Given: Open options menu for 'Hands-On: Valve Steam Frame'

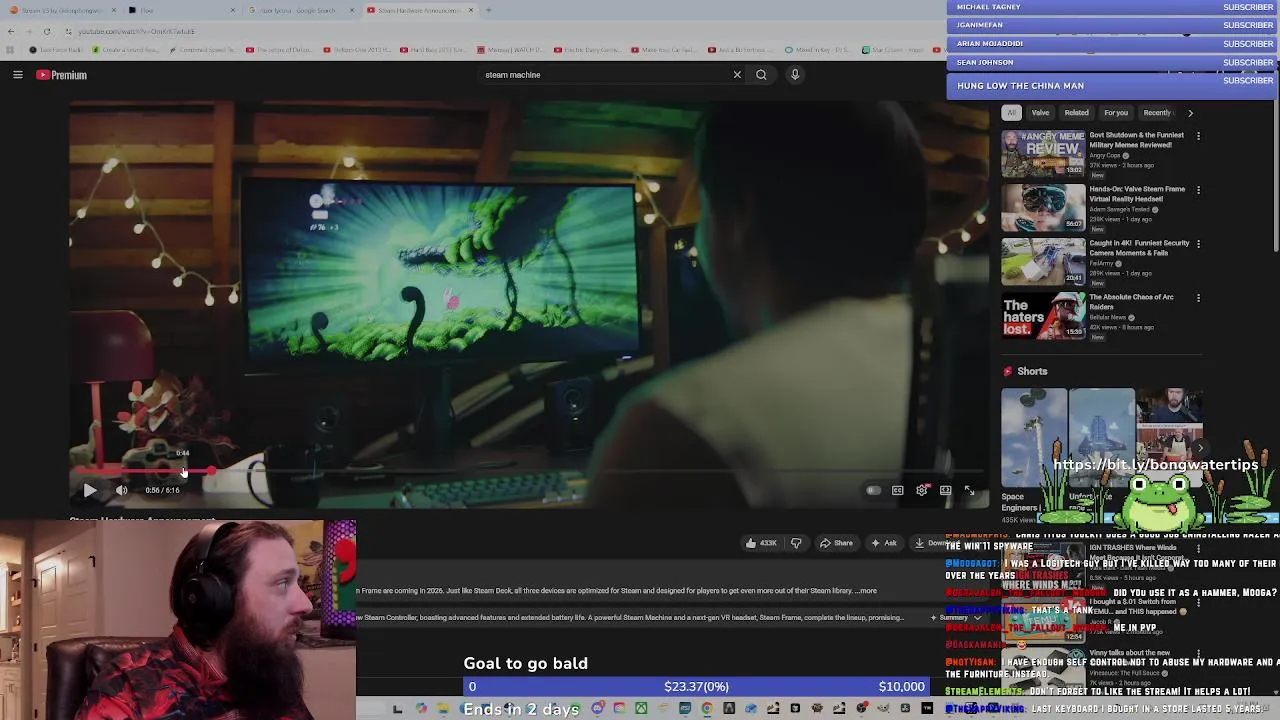Looking at the screenshot, I should pyautogui.click(x=1198, y=190).
